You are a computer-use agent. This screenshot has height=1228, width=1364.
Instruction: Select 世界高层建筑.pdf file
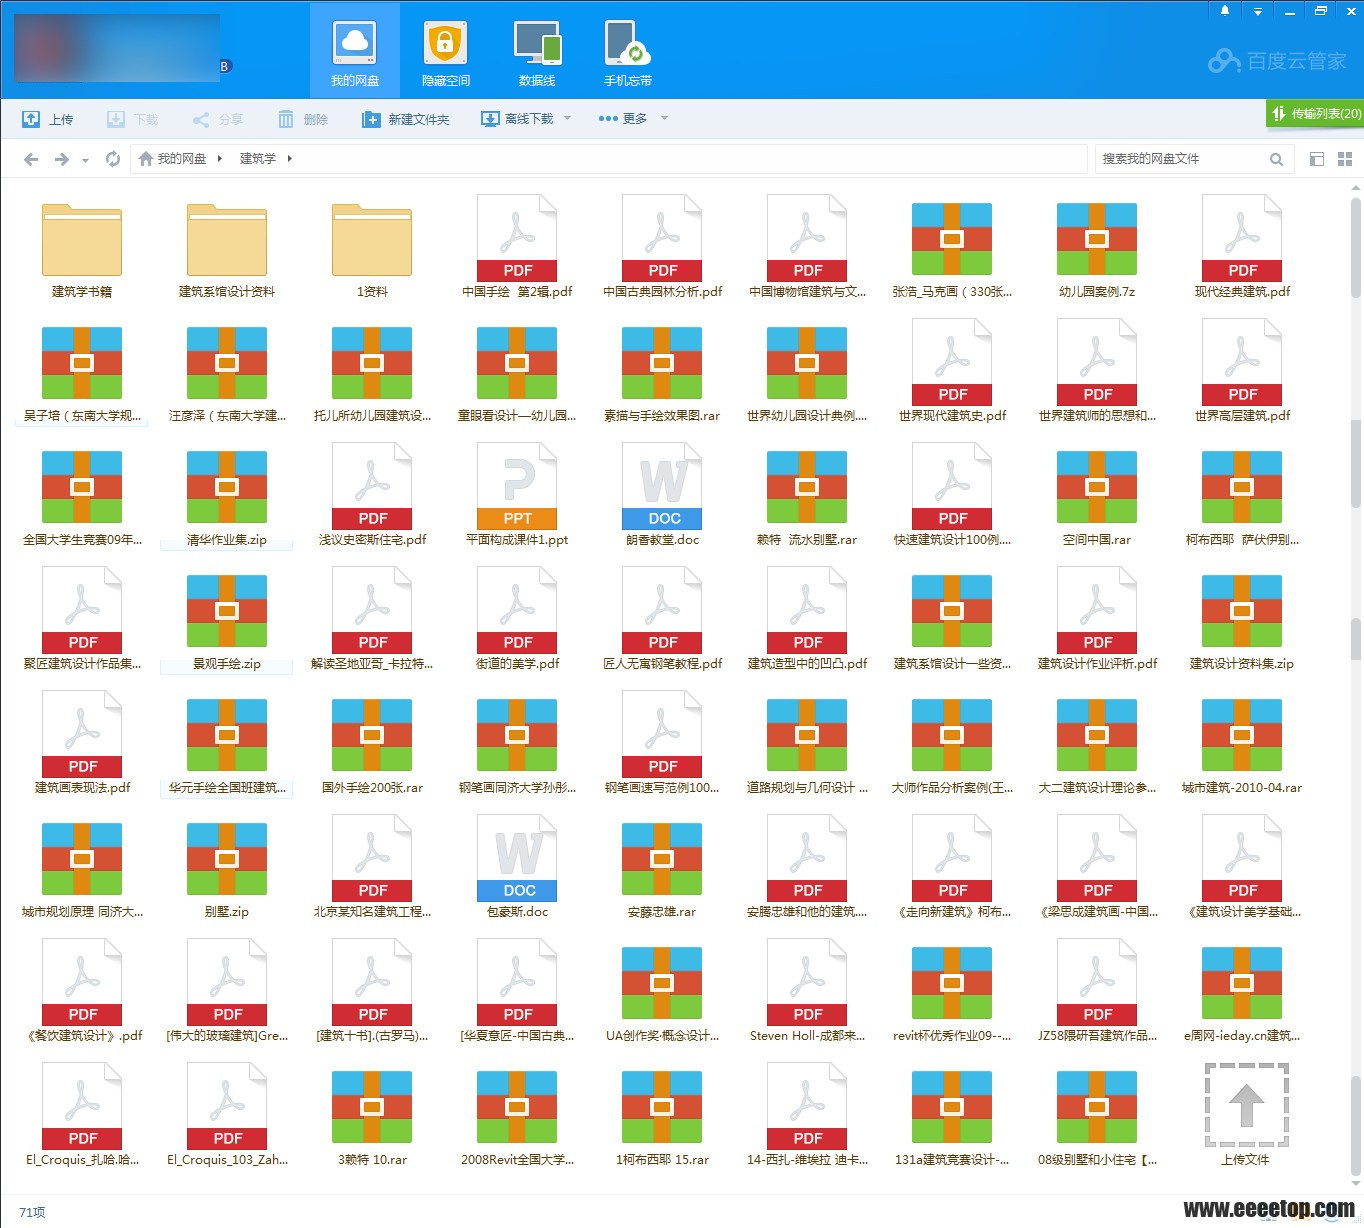point(1242,373)
